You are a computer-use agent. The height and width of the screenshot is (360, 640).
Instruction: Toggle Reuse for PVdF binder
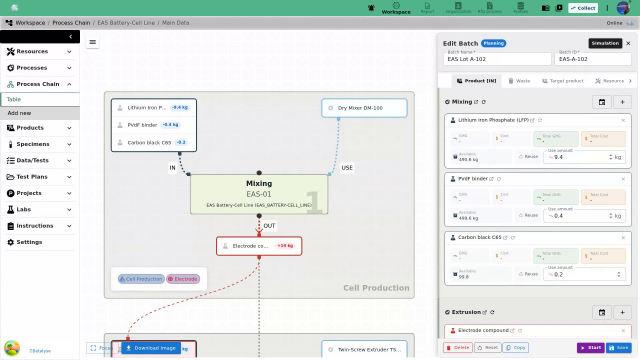(528, 216)
